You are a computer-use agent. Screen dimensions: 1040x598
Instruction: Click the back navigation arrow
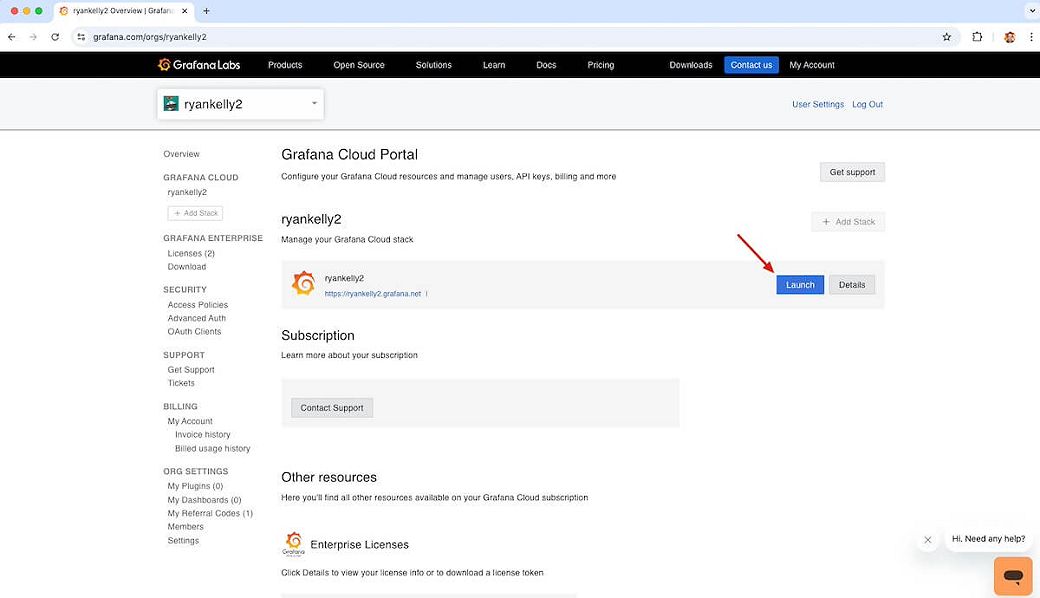(x=11, y=35)
